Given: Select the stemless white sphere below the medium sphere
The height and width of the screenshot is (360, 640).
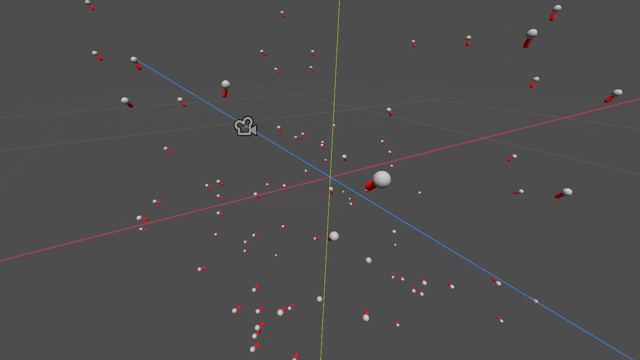Looking at the screenshot, I should click(x=369, y=260).
